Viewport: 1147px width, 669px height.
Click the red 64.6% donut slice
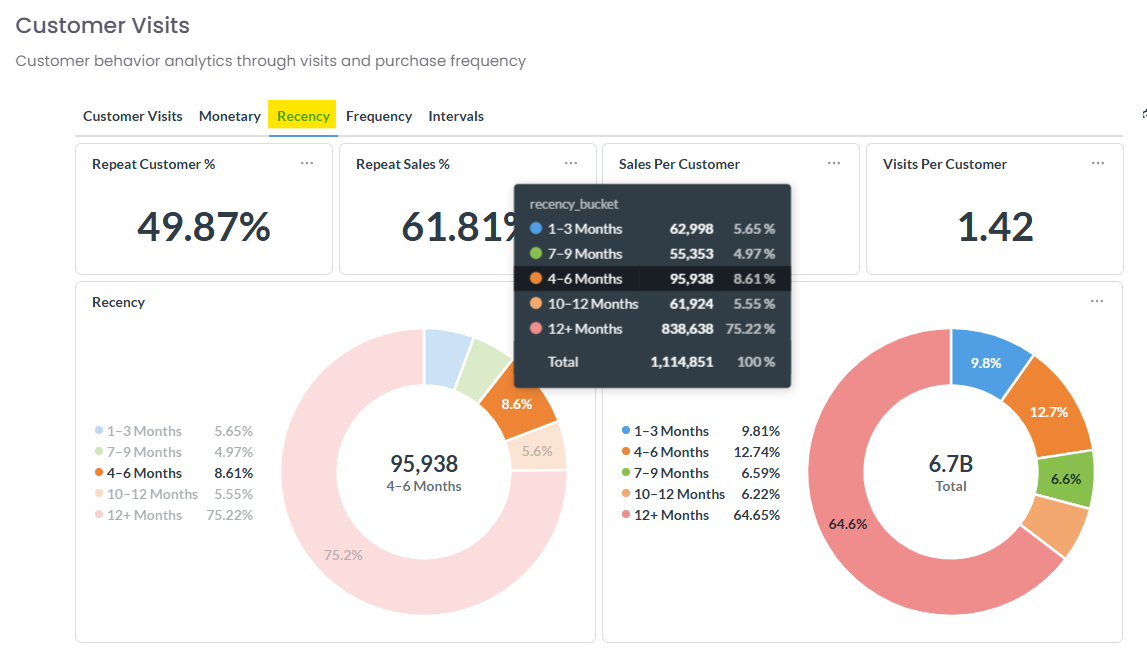848,524
